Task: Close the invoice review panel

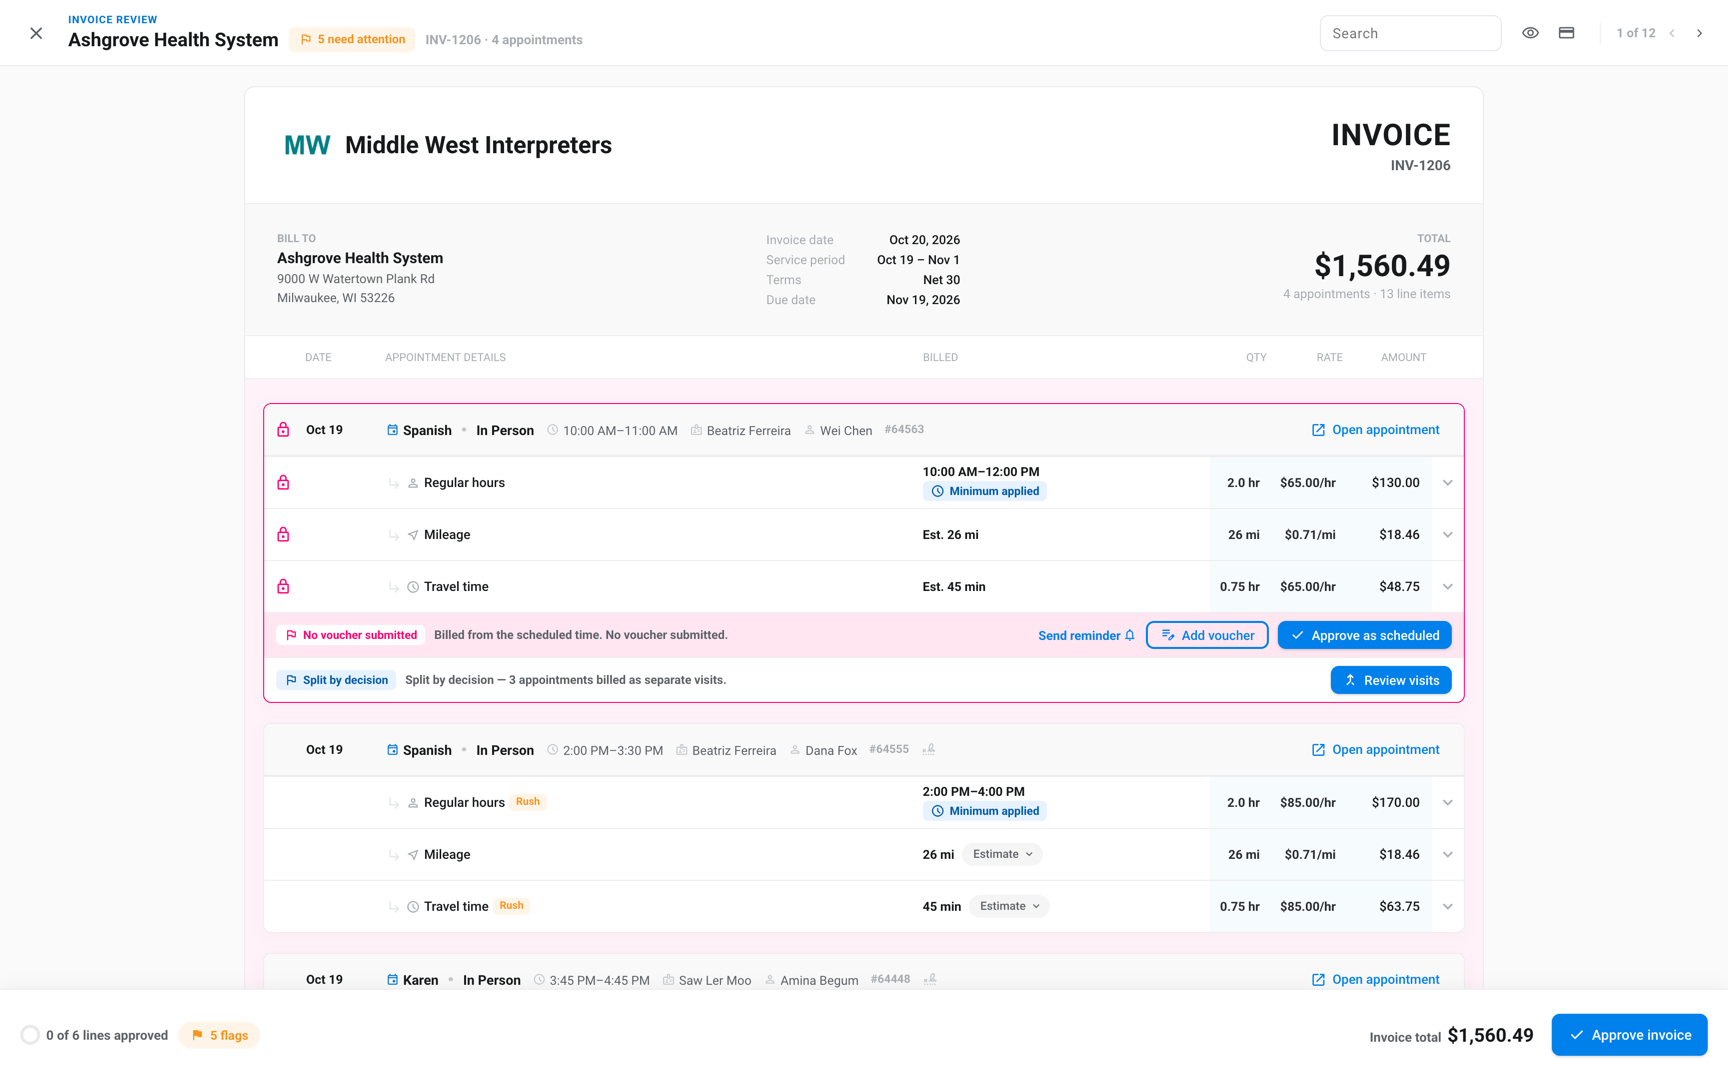Action: 36,33
